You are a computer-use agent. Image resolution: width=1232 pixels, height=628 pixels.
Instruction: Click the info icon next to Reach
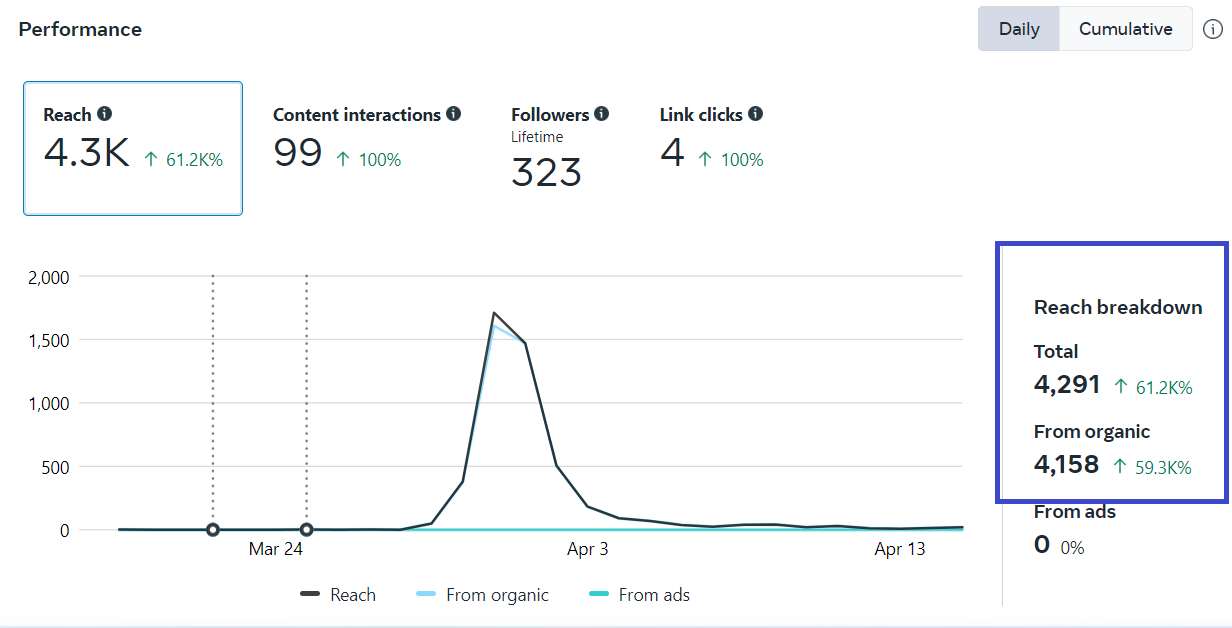coord(104,115)
